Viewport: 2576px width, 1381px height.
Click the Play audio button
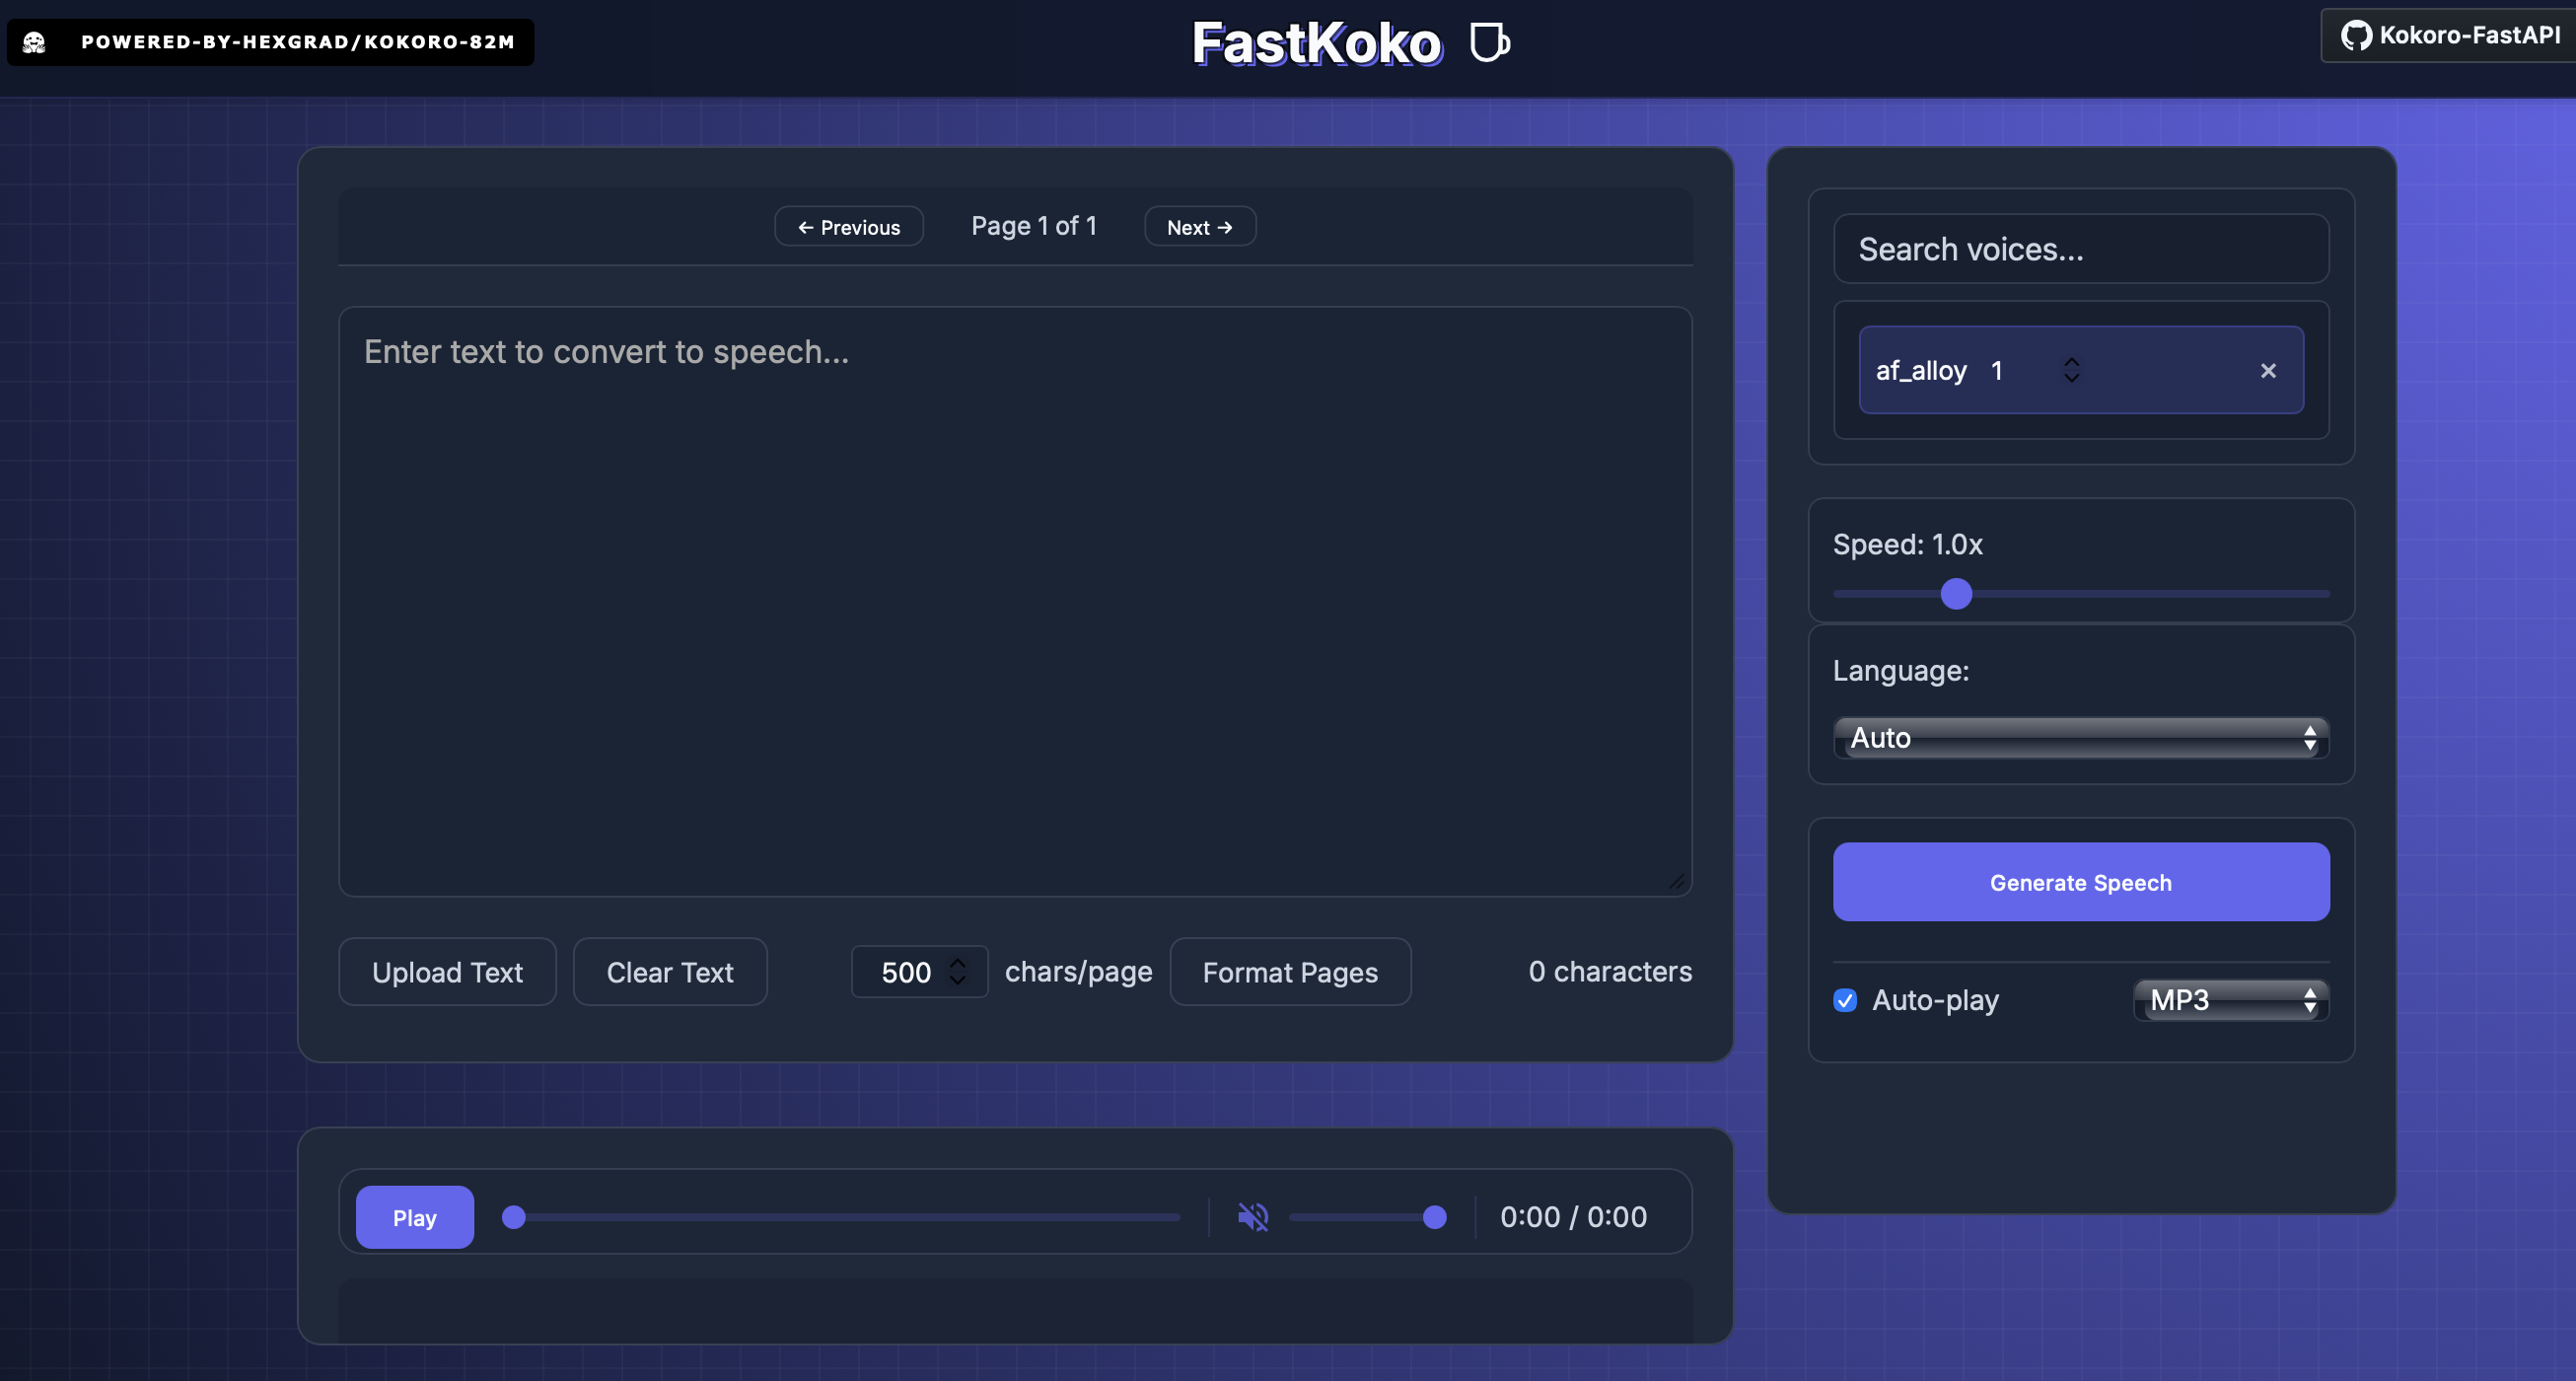tap(414, 1217)
